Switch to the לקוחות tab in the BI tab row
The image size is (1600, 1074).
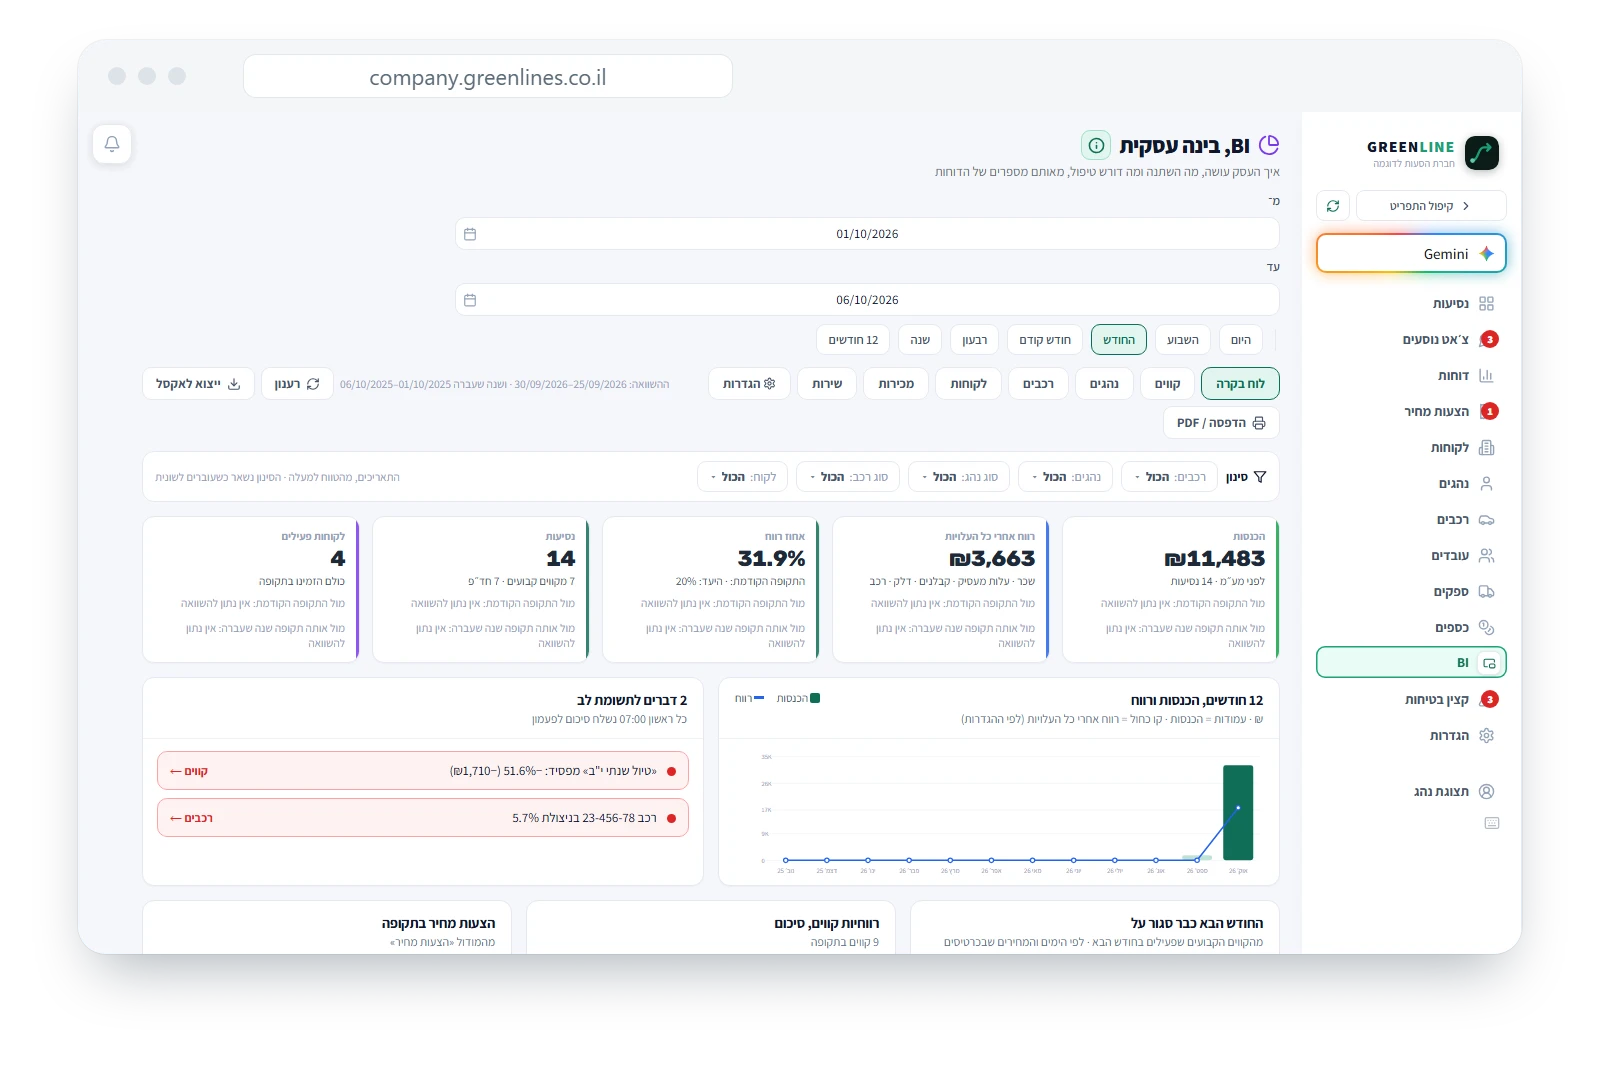(x=968, y=384)
